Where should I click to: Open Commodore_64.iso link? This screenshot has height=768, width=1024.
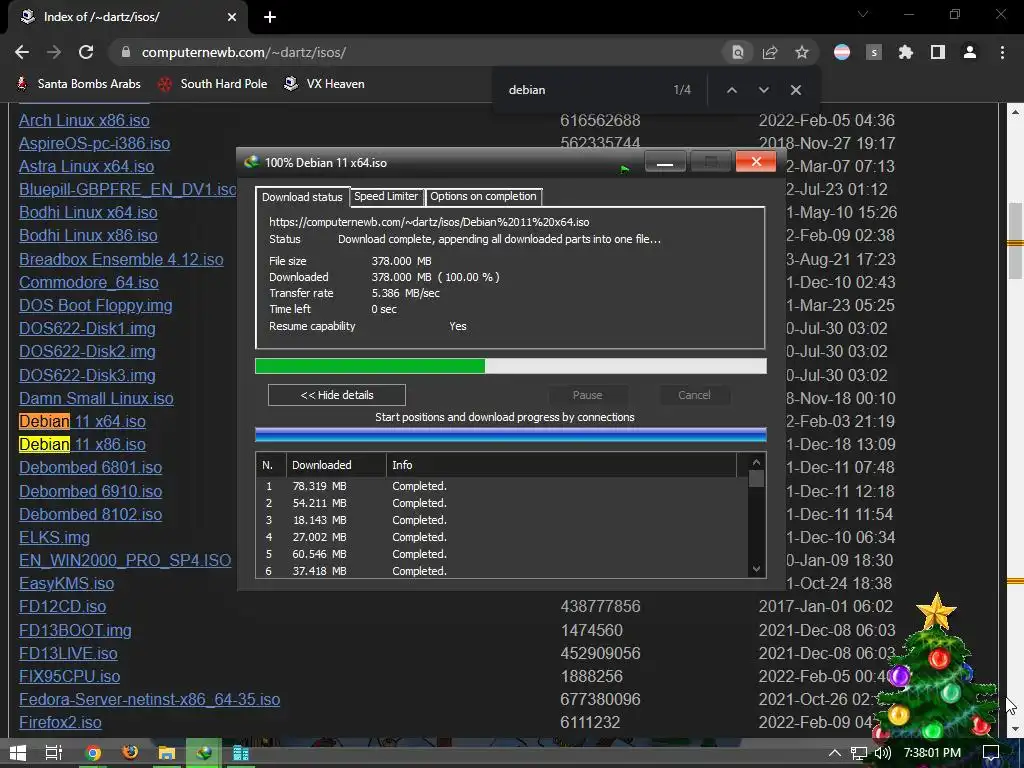coord(89,282)
